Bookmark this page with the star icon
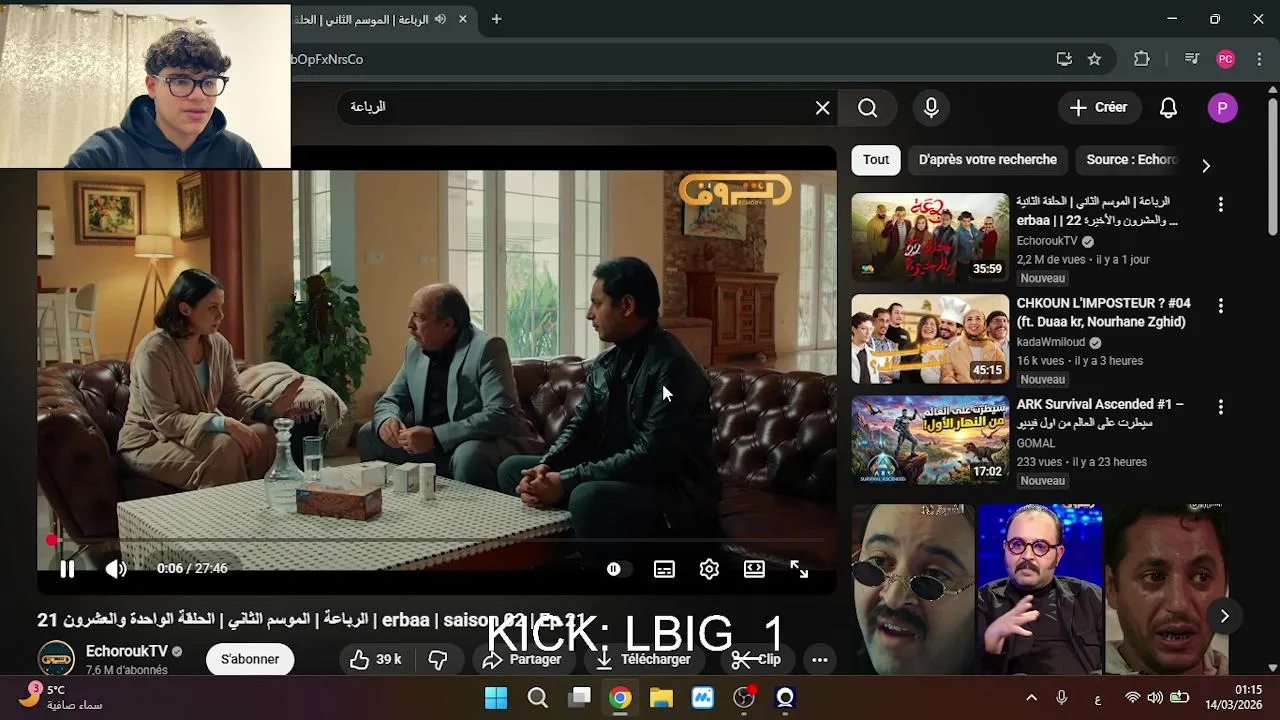The width and height of the screenshot is (1280, 720). coord(1094,59)
